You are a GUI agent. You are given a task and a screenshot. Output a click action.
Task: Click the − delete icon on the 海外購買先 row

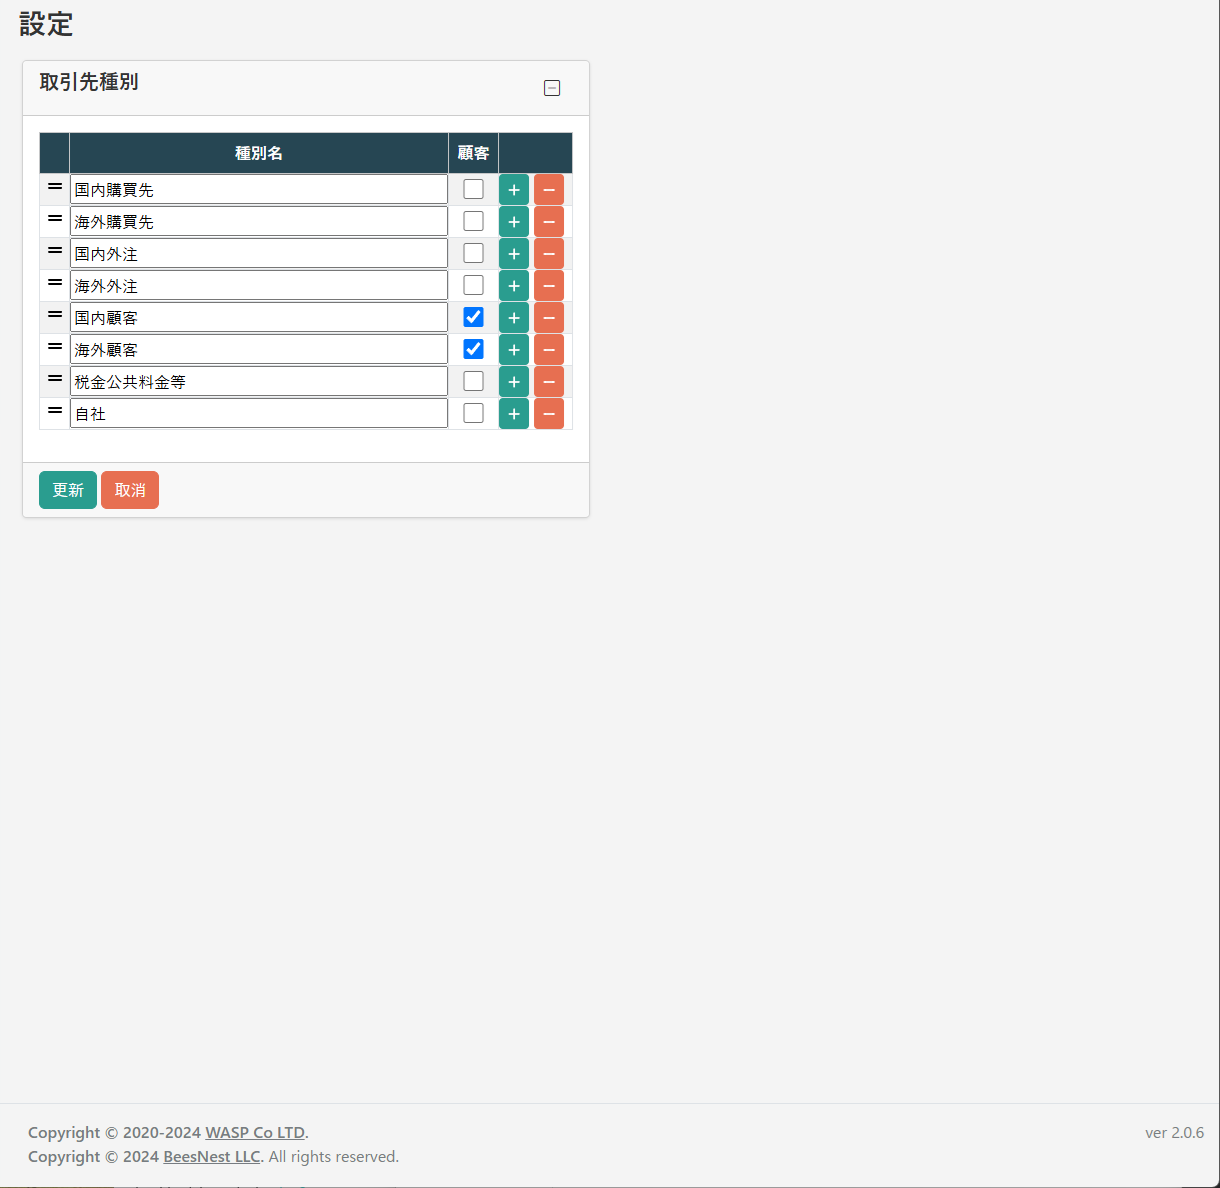tap(548, 221)
